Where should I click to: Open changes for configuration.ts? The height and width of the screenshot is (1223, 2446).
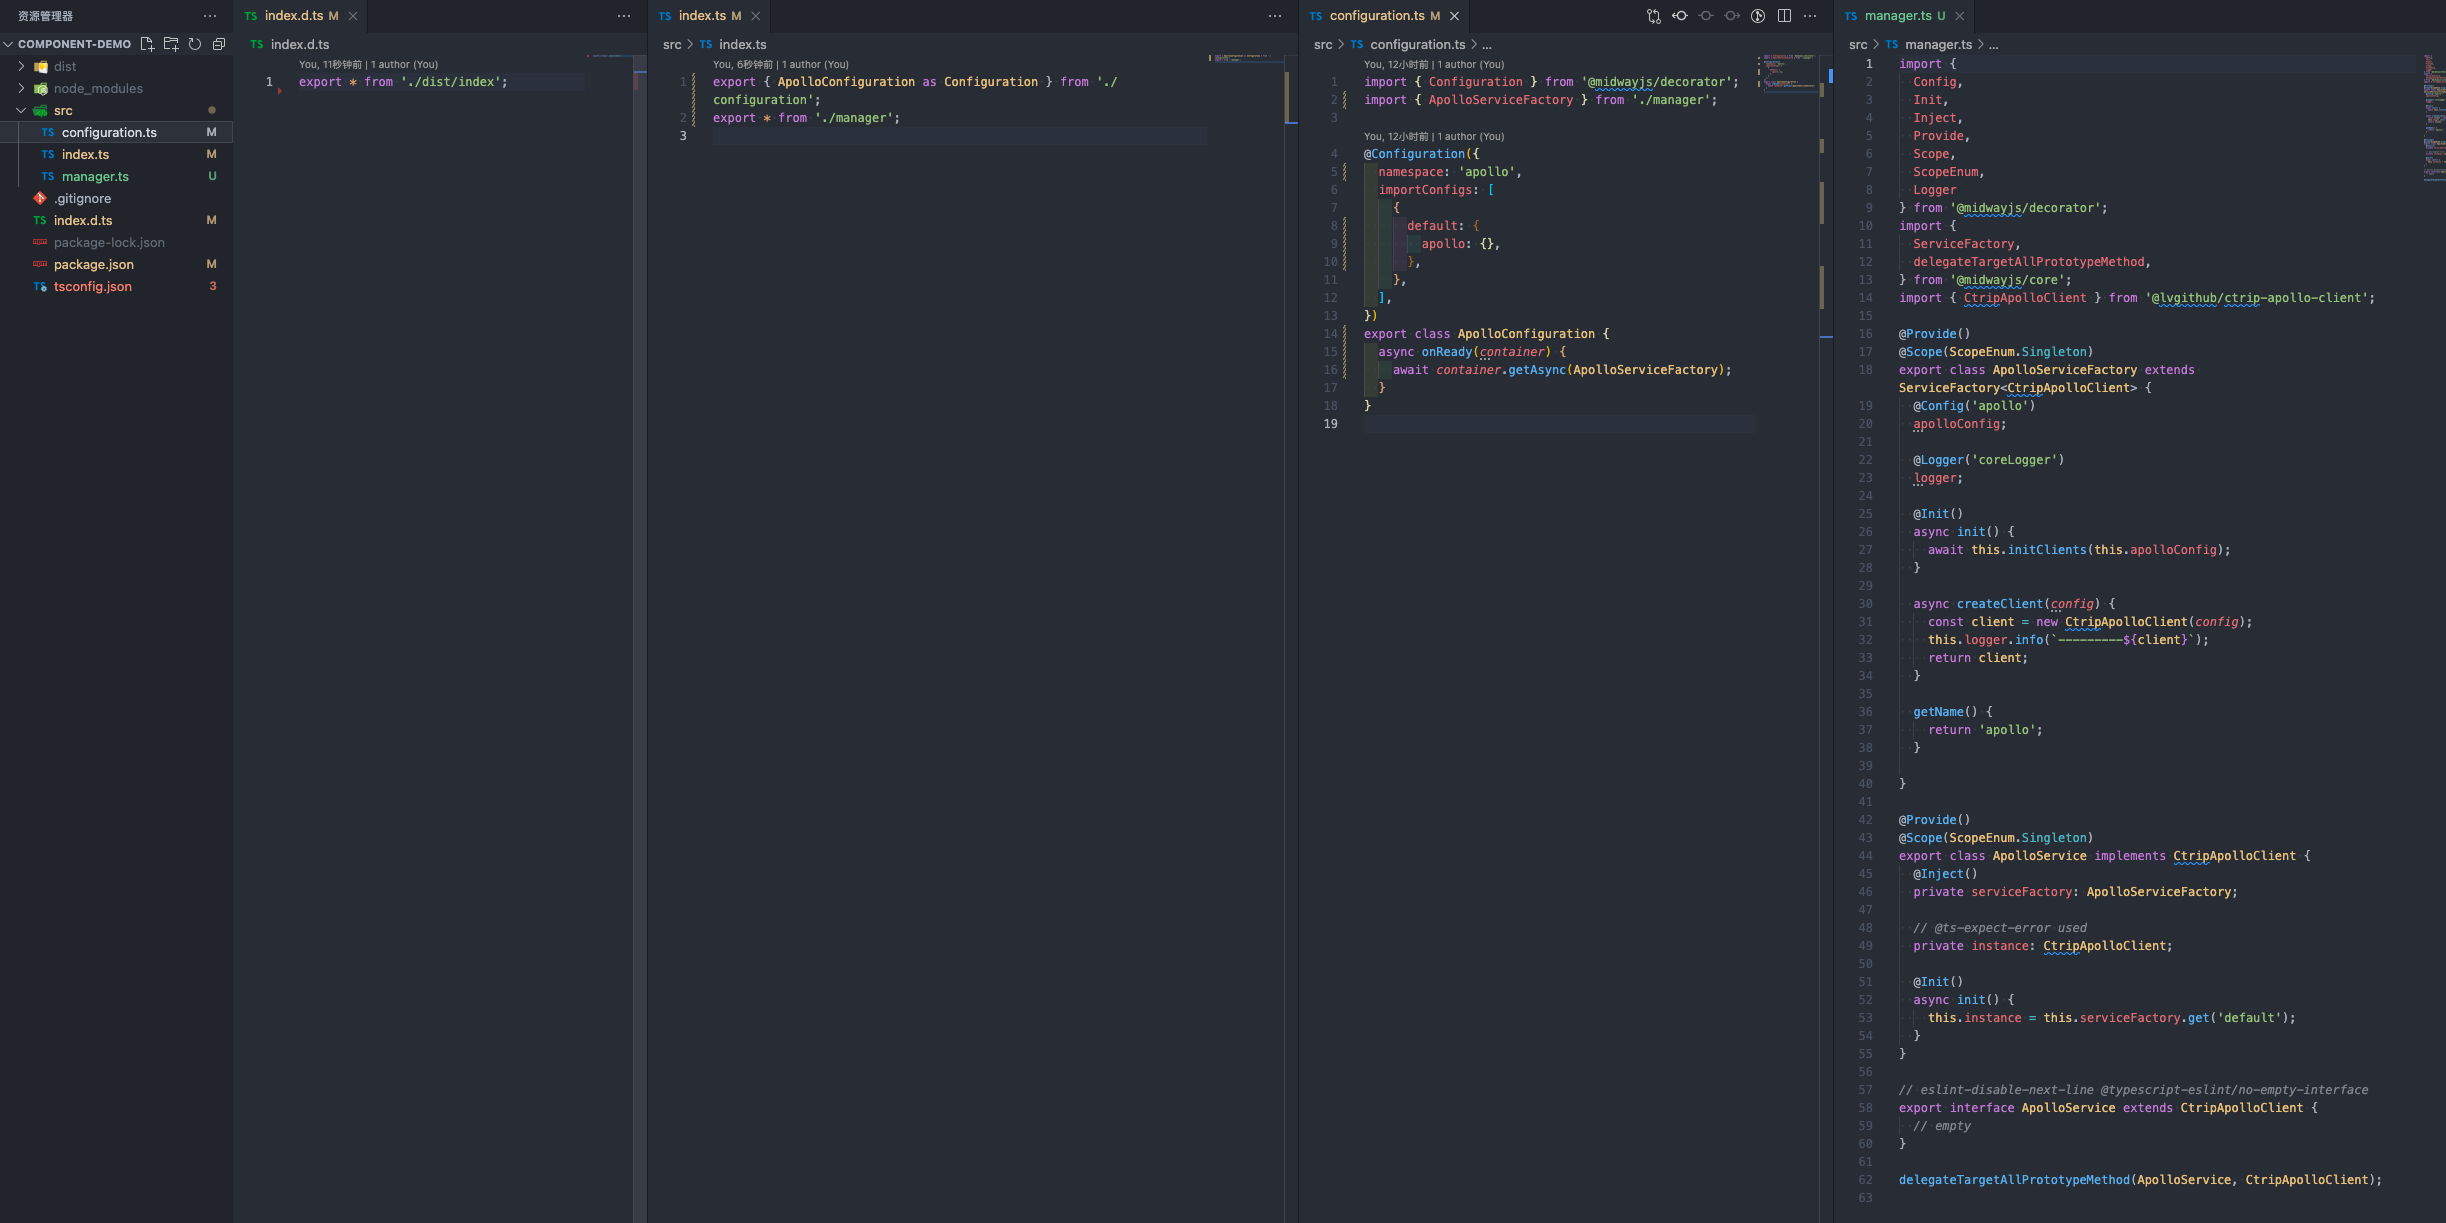[1654, 16]
